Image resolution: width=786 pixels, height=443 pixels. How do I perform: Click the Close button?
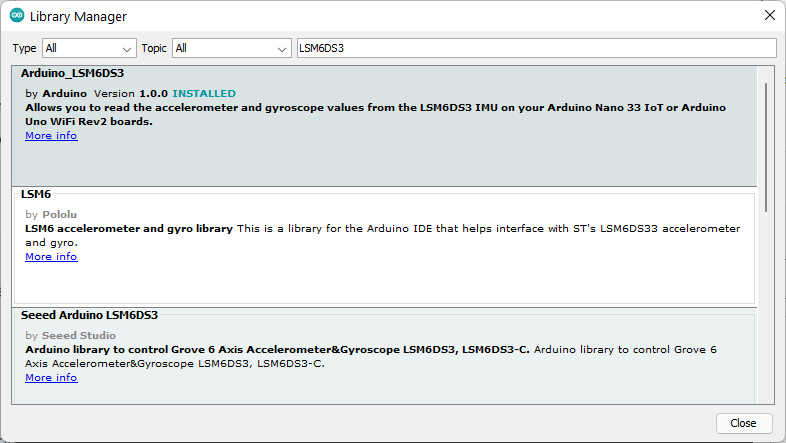coord(743,423)
